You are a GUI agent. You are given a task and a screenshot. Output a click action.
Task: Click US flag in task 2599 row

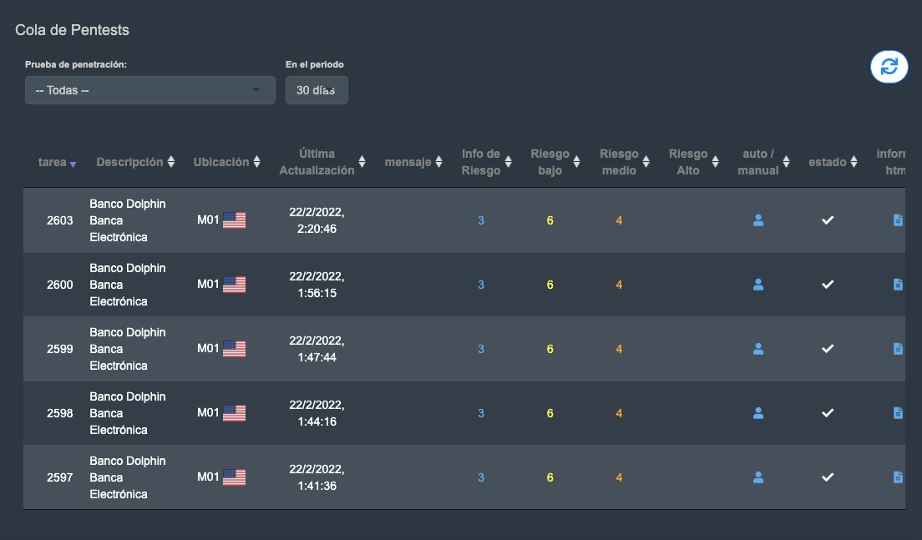[x=234, y=349]
